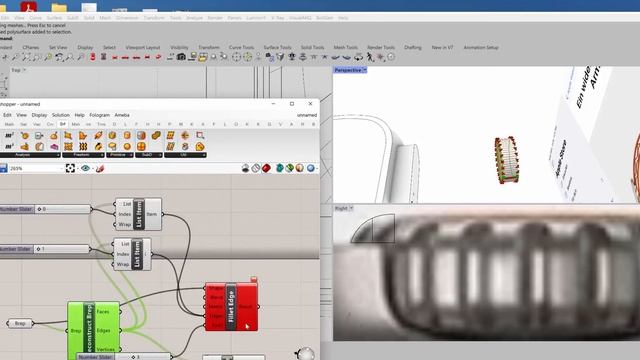Click the arrow flip icon in Util panel
This screenshot has width=640, height=360.
coord(185,136)
